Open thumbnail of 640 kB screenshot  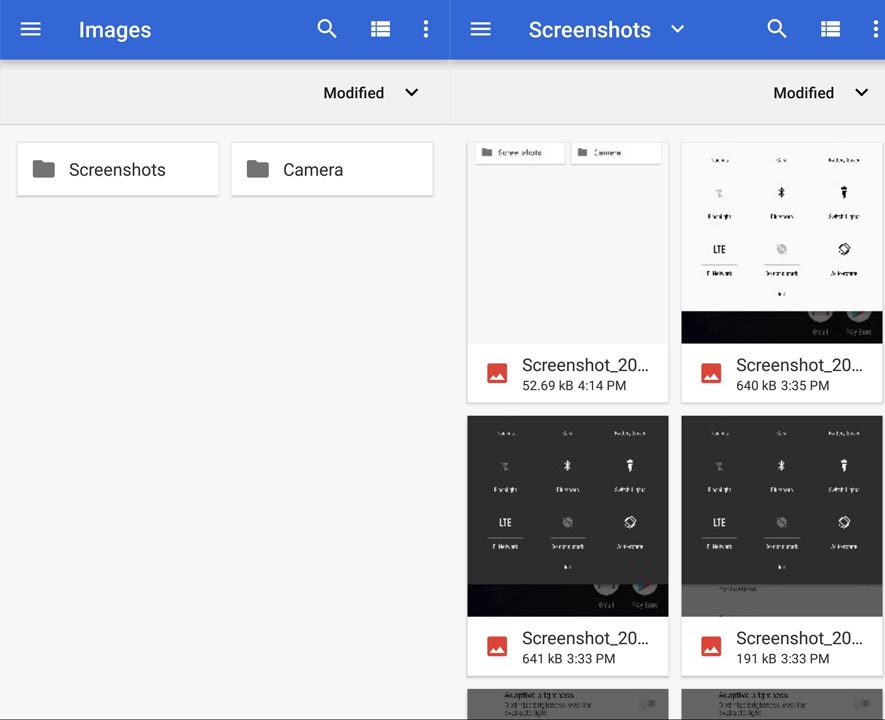click(782, 243)
